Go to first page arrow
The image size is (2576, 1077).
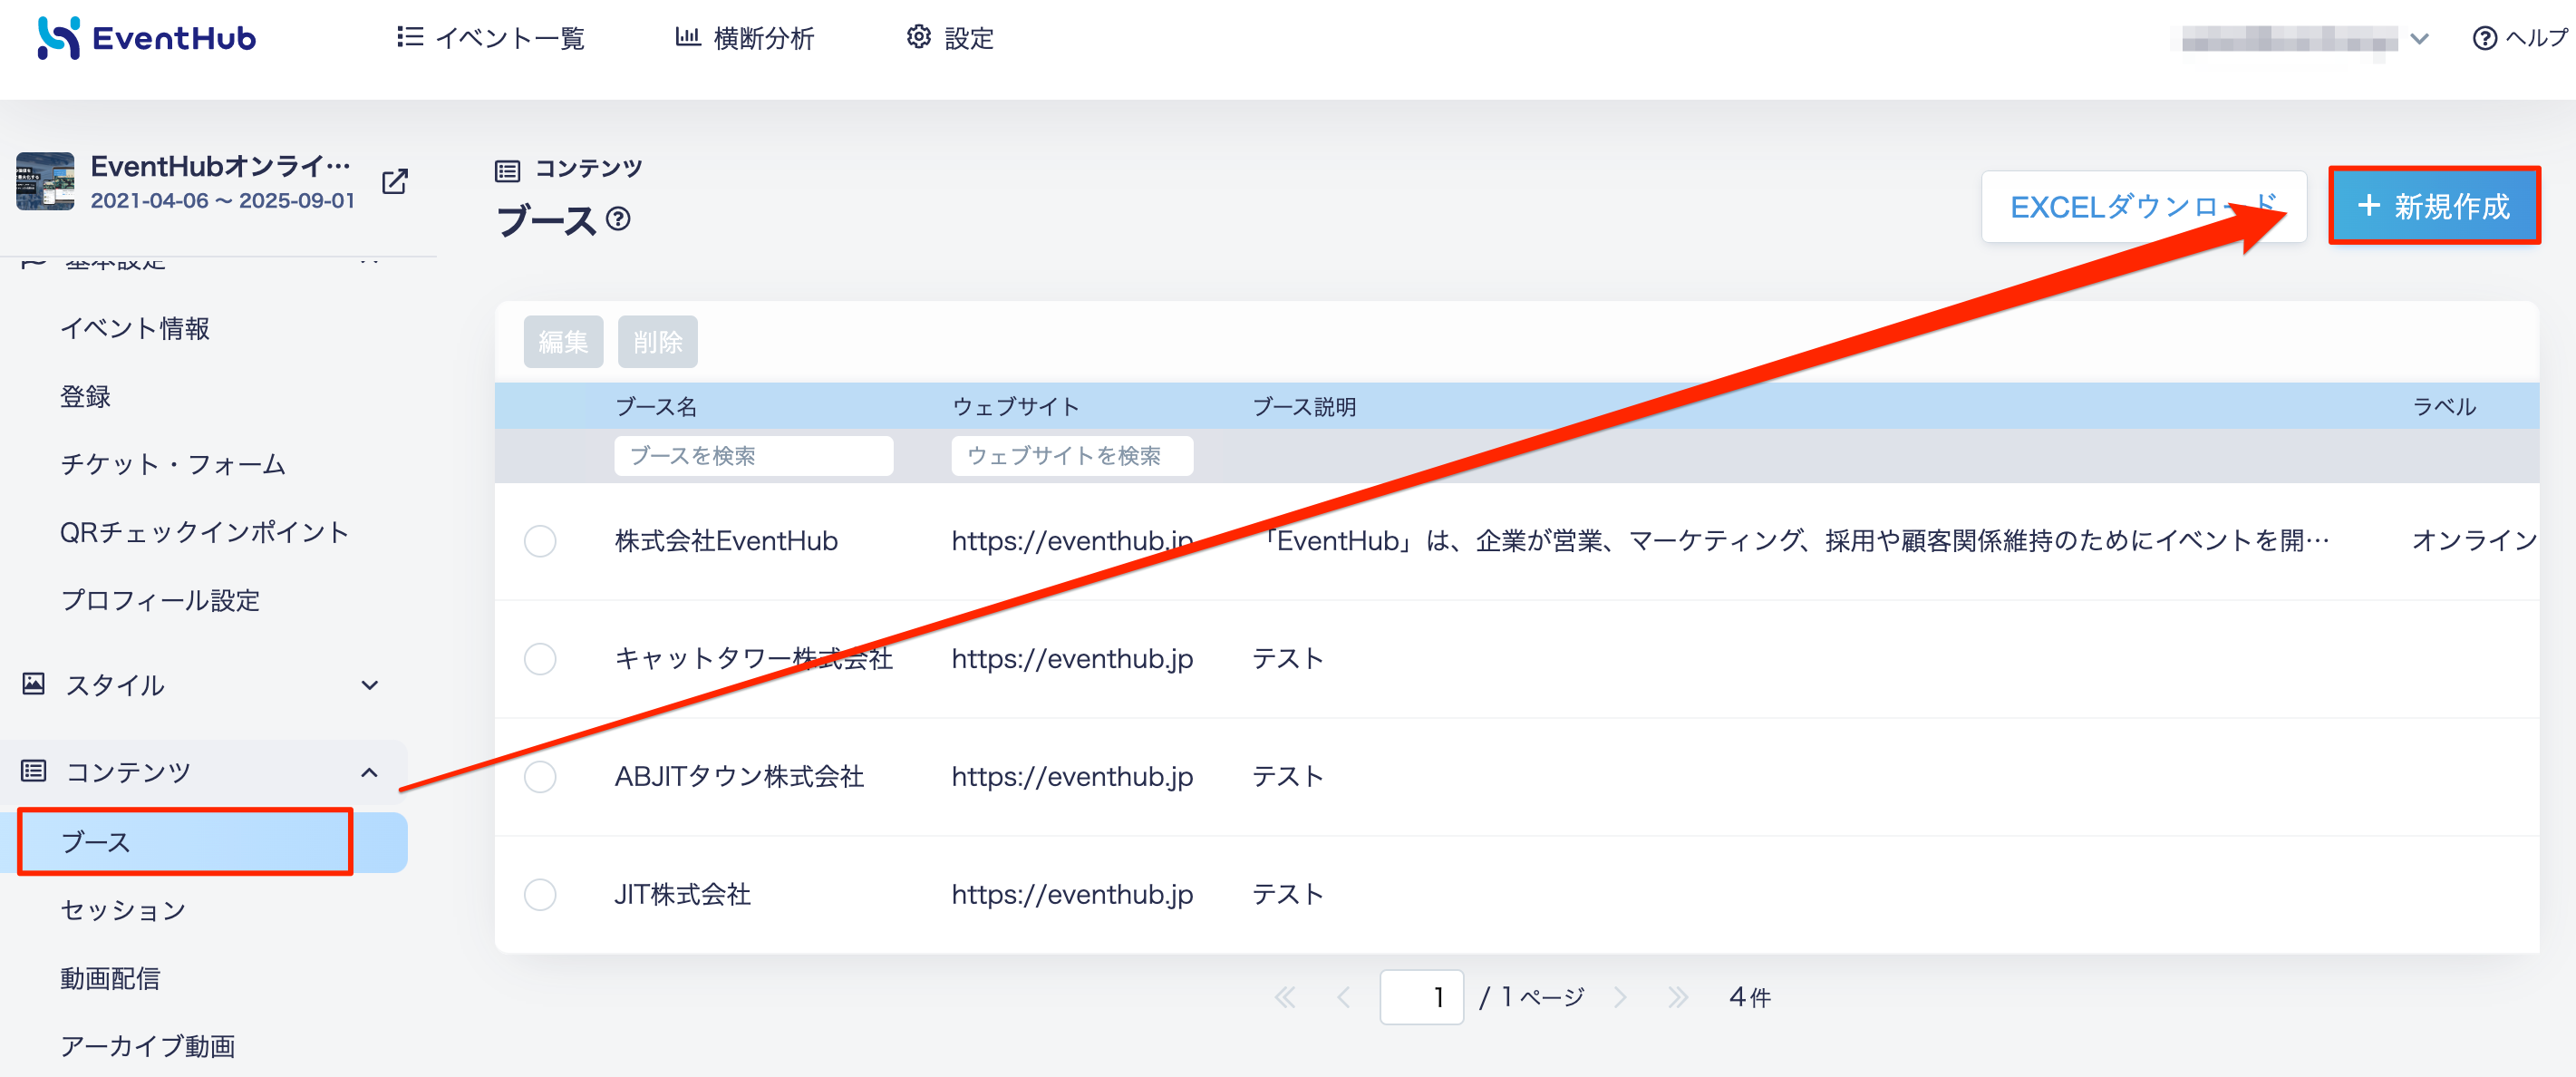click(x=1285, y=997)
